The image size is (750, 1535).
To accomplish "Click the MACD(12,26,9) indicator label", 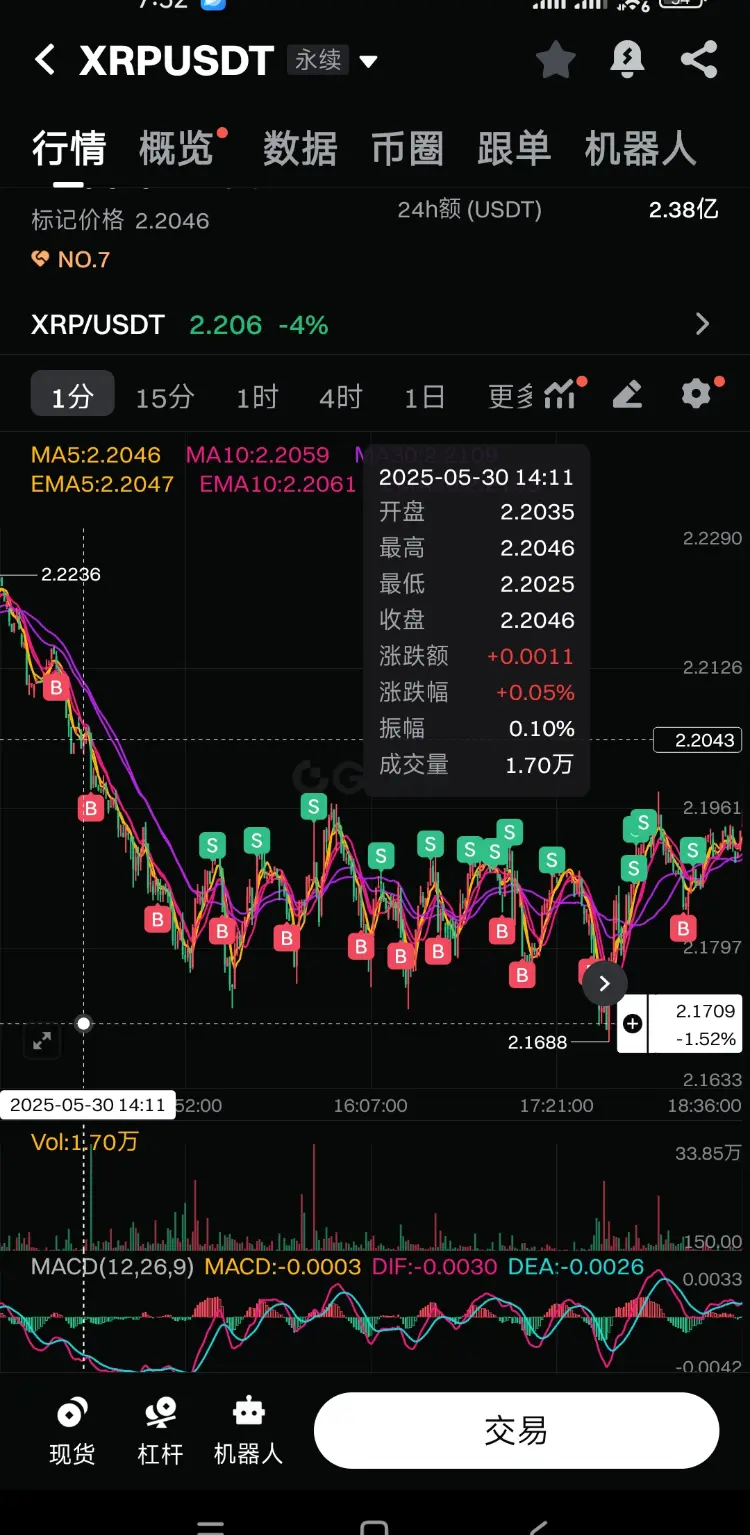I will click(x=112, y=1267).
